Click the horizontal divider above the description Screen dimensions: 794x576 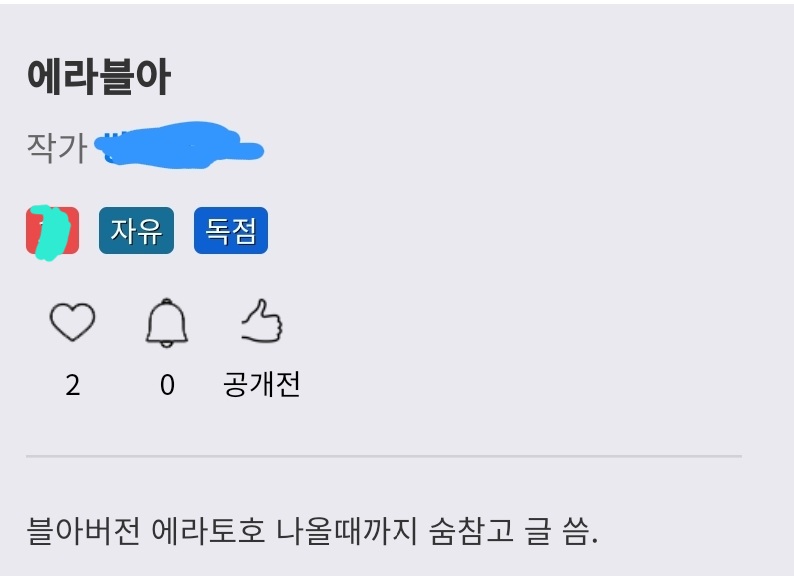pos(384,456)
